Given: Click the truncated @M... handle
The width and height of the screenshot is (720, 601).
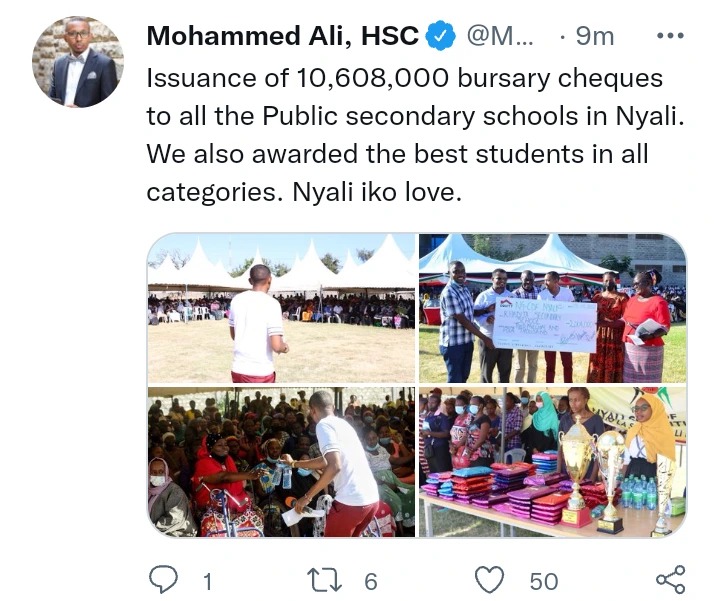Looking at the screenshot, I should click(500, 36).
